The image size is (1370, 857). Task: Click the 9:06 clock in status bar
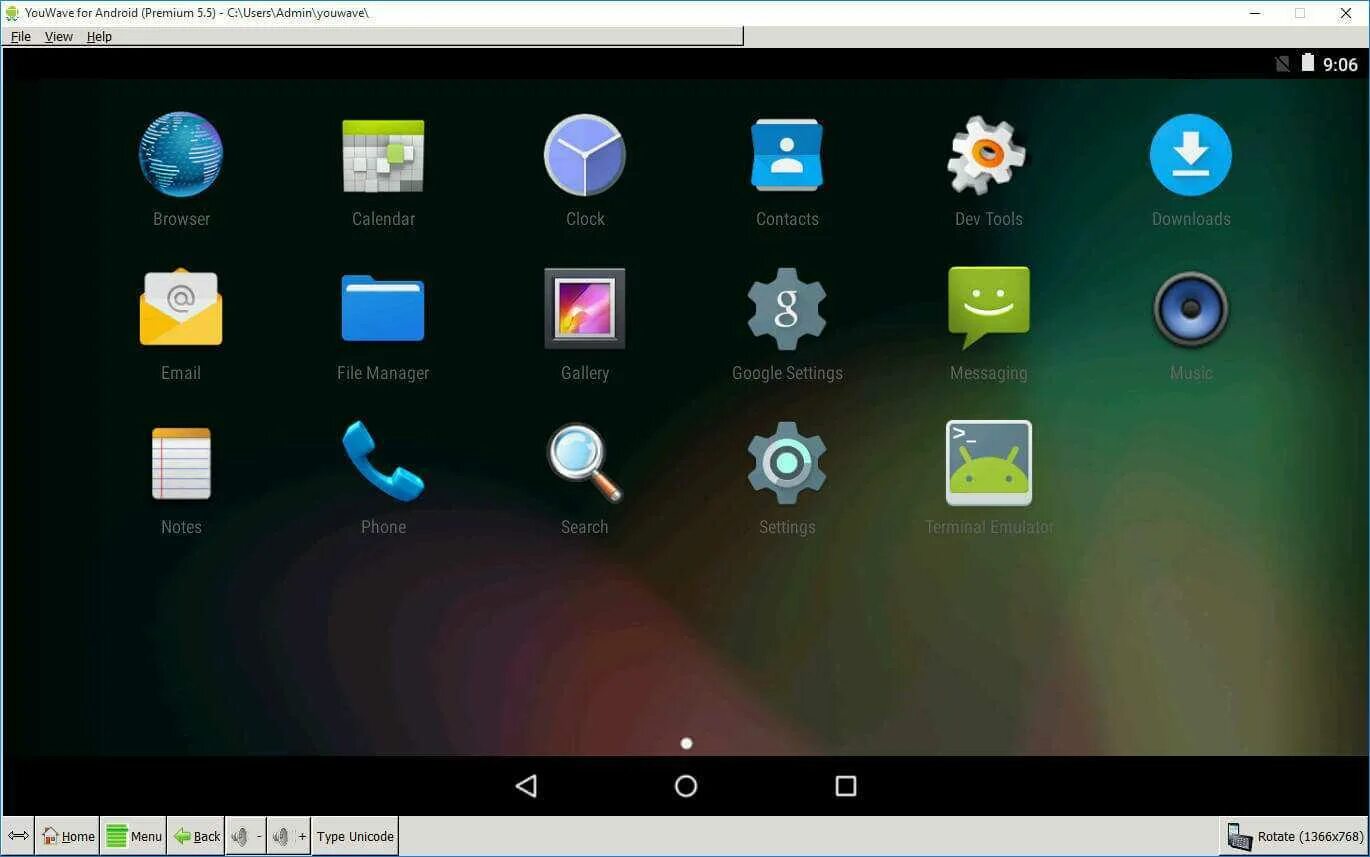point(1341,65)
